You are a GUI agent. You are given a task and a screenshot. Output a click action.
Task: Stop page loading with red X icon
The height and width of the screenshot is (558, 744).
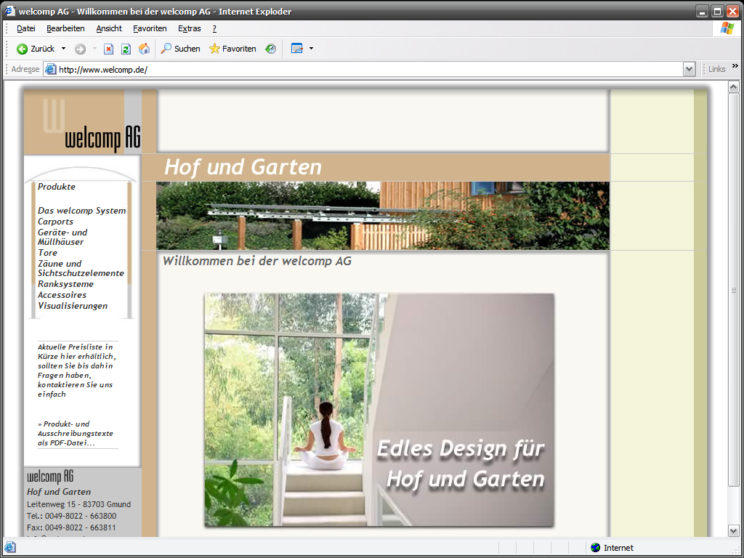[109, 49]
